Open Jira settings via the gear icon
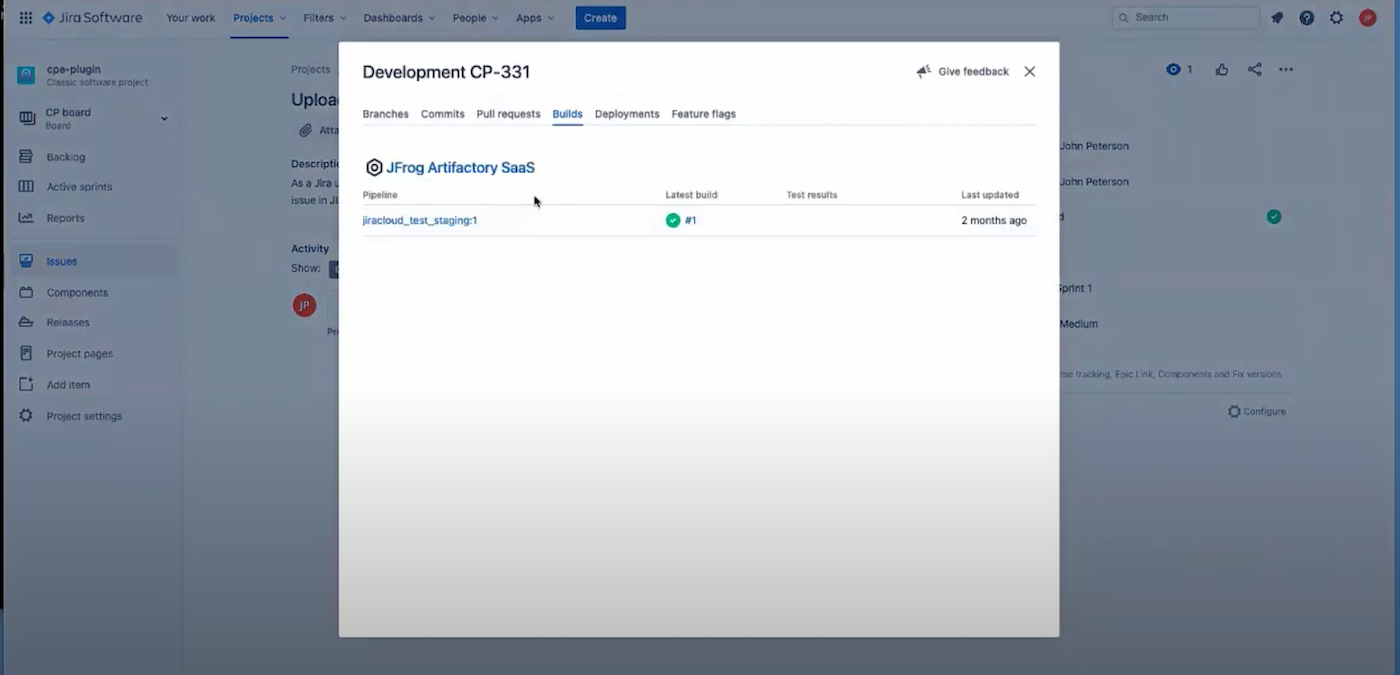Screen dimensions: 1400x675 click(x=1337, y=17)
